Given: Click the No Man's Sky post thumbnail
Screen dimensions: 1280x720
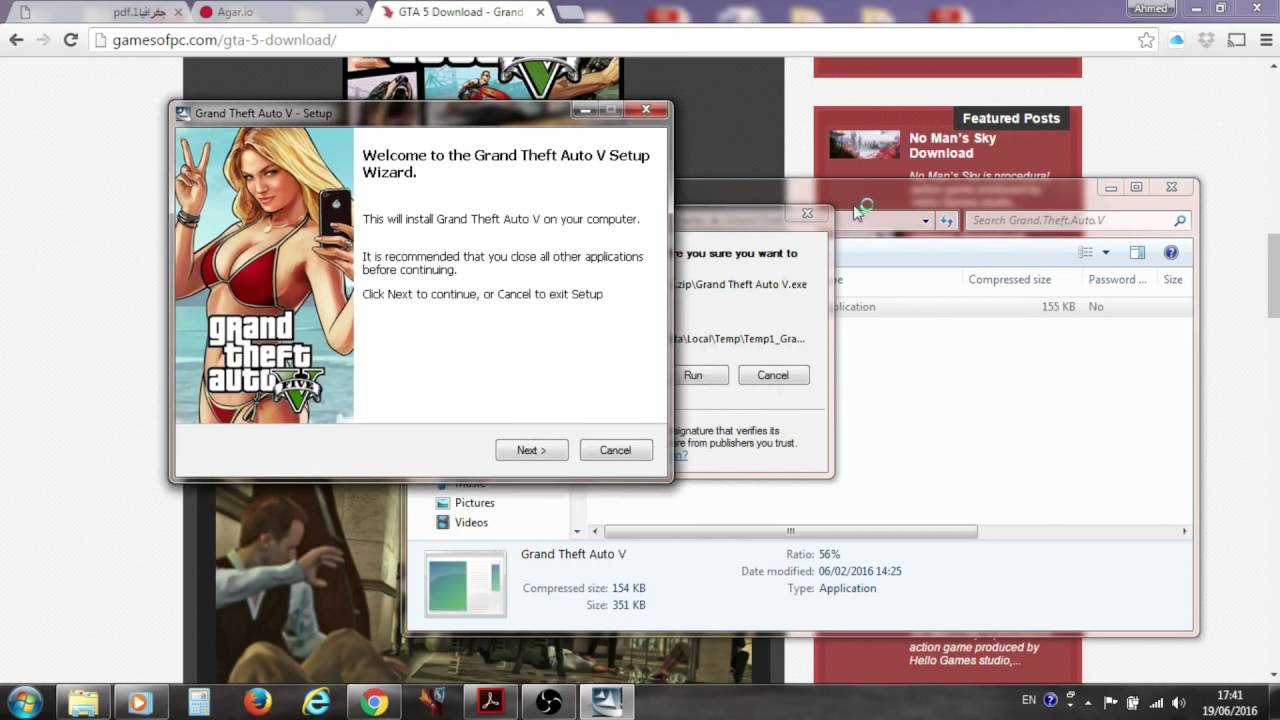Looking at the screenshot, I should [x=864, y=145].
